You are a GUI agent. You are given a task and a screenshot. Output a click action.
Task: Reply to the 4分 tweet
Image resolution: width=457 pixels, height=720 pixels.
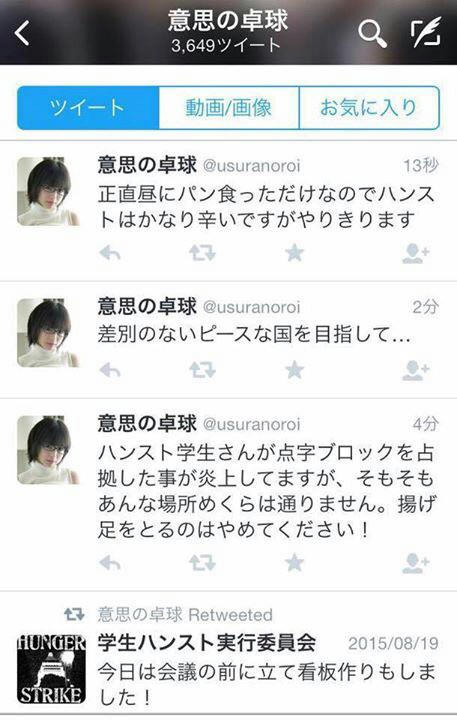tap(110, 562)
